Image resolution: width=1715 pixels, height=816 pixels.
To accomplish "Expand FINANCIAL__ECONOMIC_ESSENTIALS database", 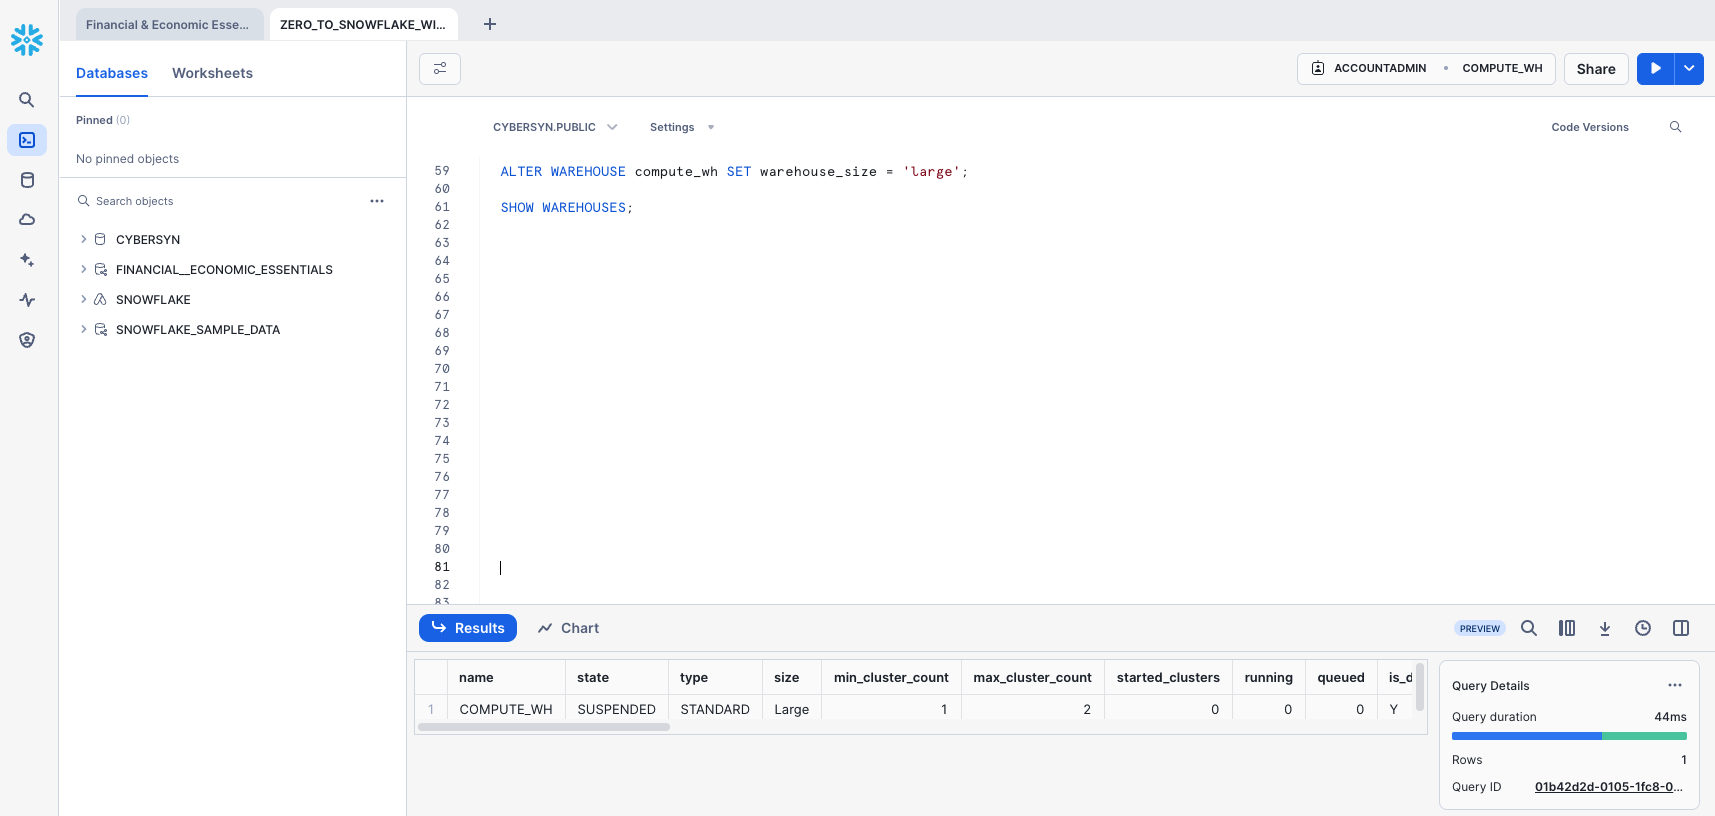I will [83, 270].
